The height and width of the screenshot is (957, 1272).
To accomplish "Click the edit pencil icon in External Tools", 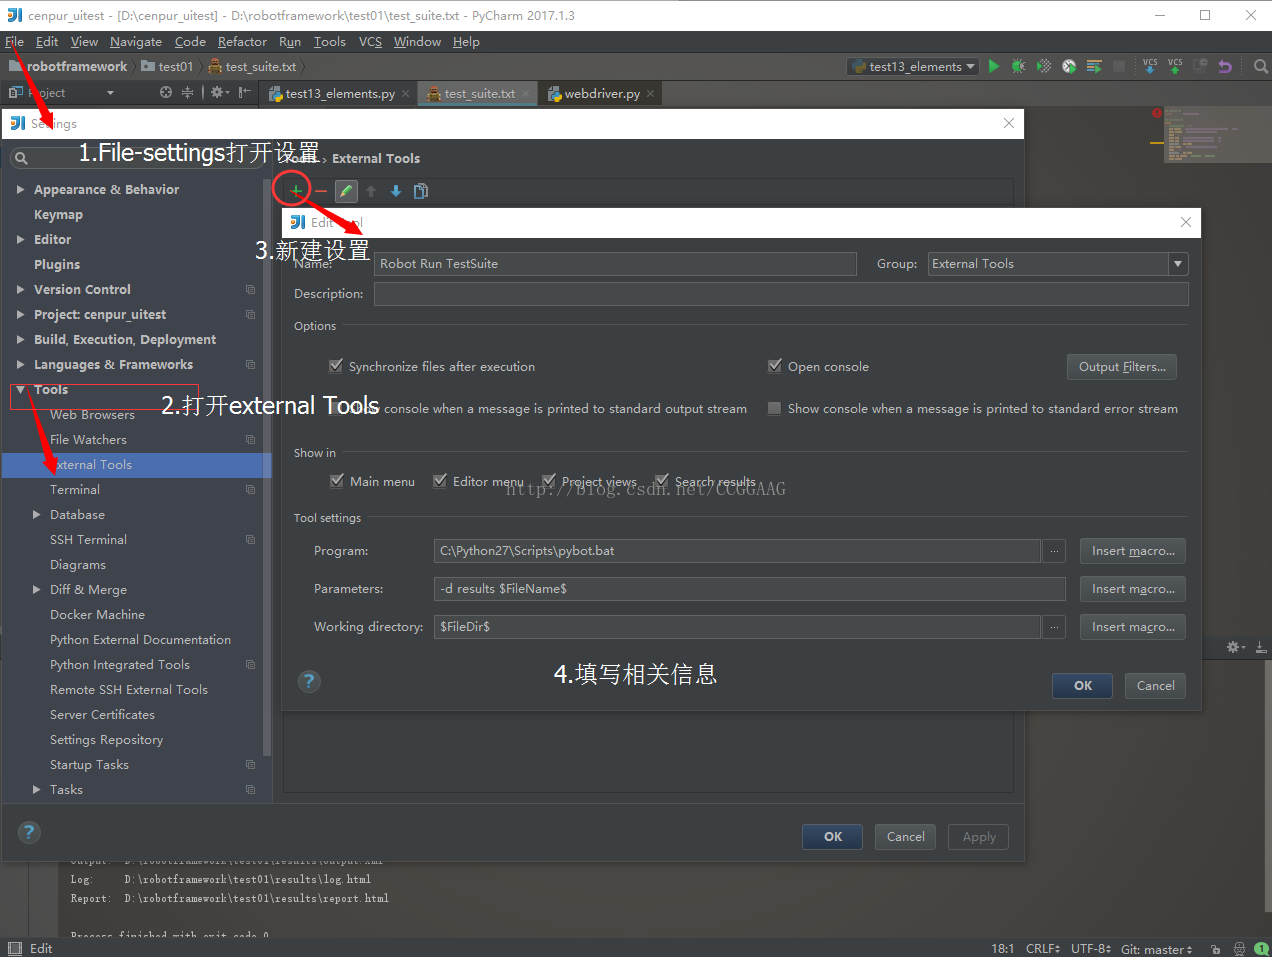I will [x=346, y=191].
